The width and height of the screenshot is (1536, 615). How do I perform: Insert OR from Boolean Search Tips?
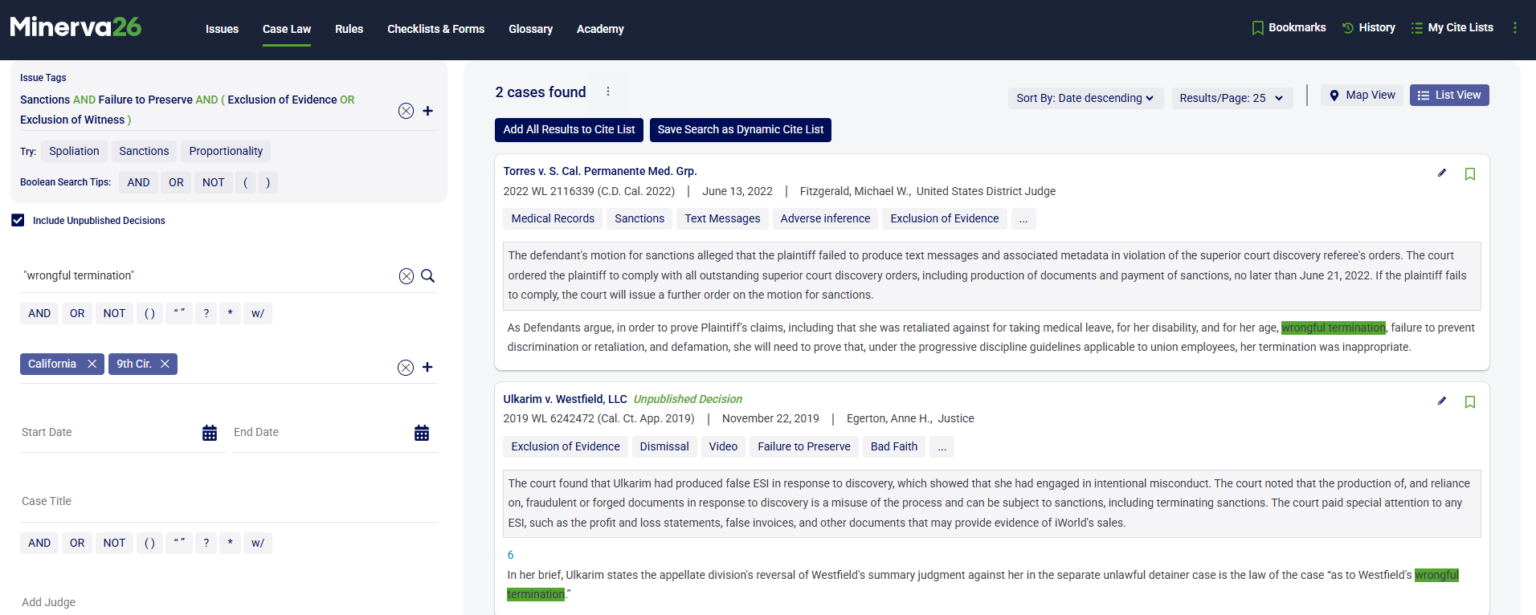(x=176, y=182)
